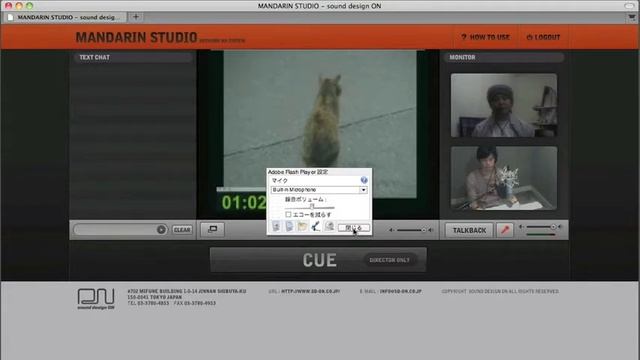This screenshot has width=640, height=360.
Task: Select the Flash display settings tab icon
Action: (x=276, y=226)
